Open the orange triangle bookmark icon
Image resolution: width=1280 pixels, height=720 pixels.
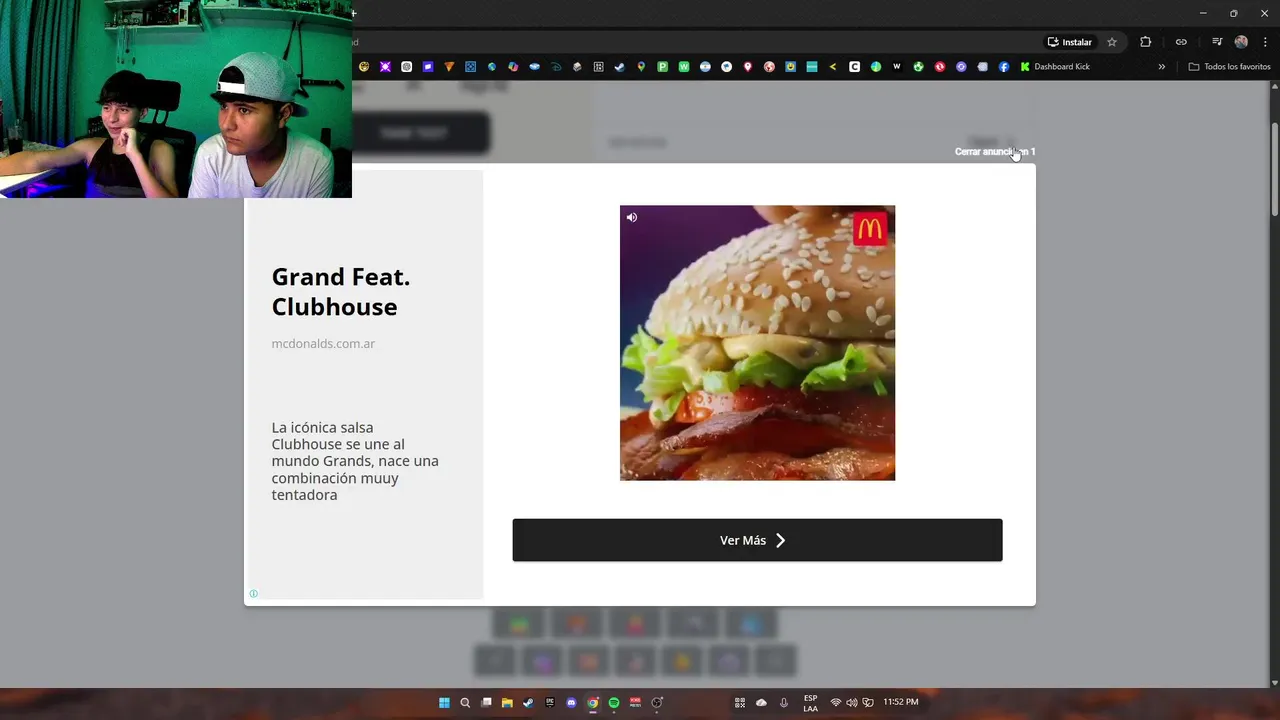(x=448, y=67)
